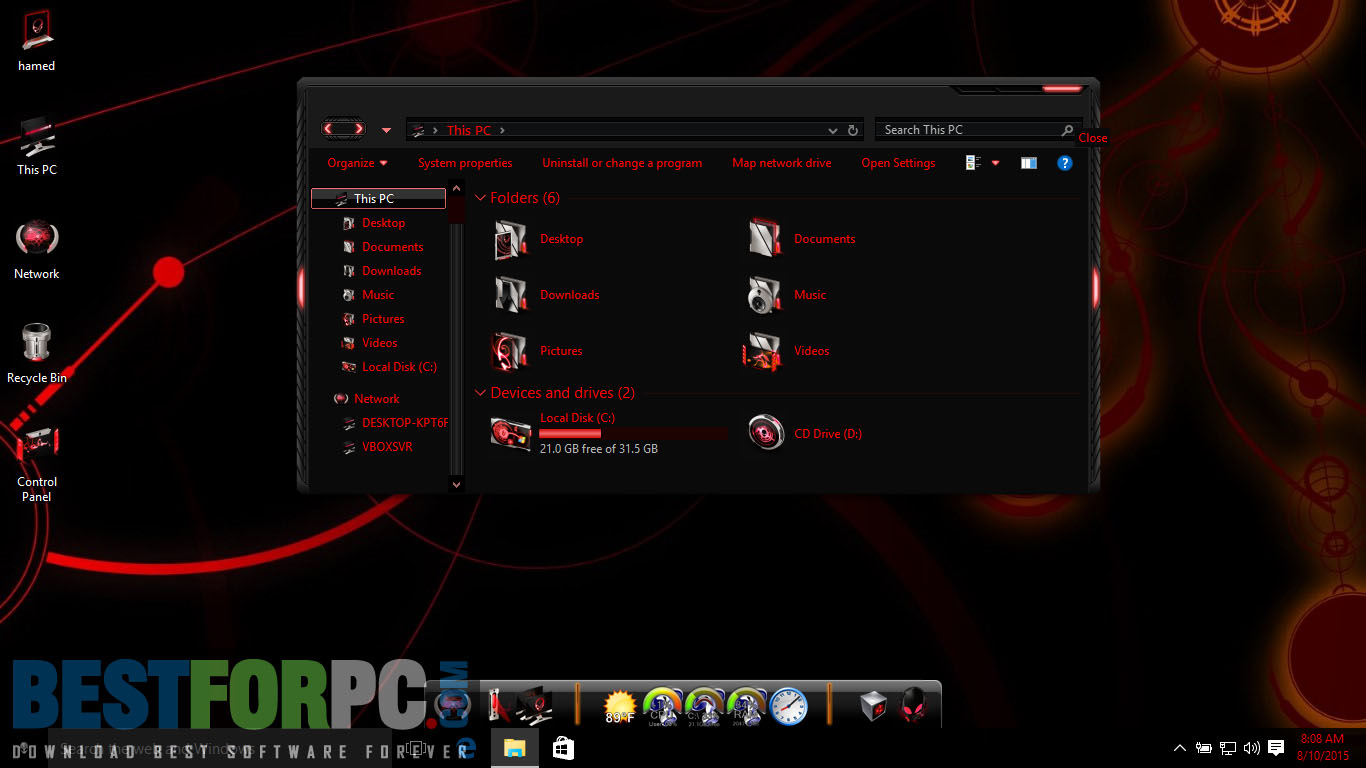The width and height of the screenshot is (1366, 768).
Task: Select Network desktop icon
Action: coord(37,250)
